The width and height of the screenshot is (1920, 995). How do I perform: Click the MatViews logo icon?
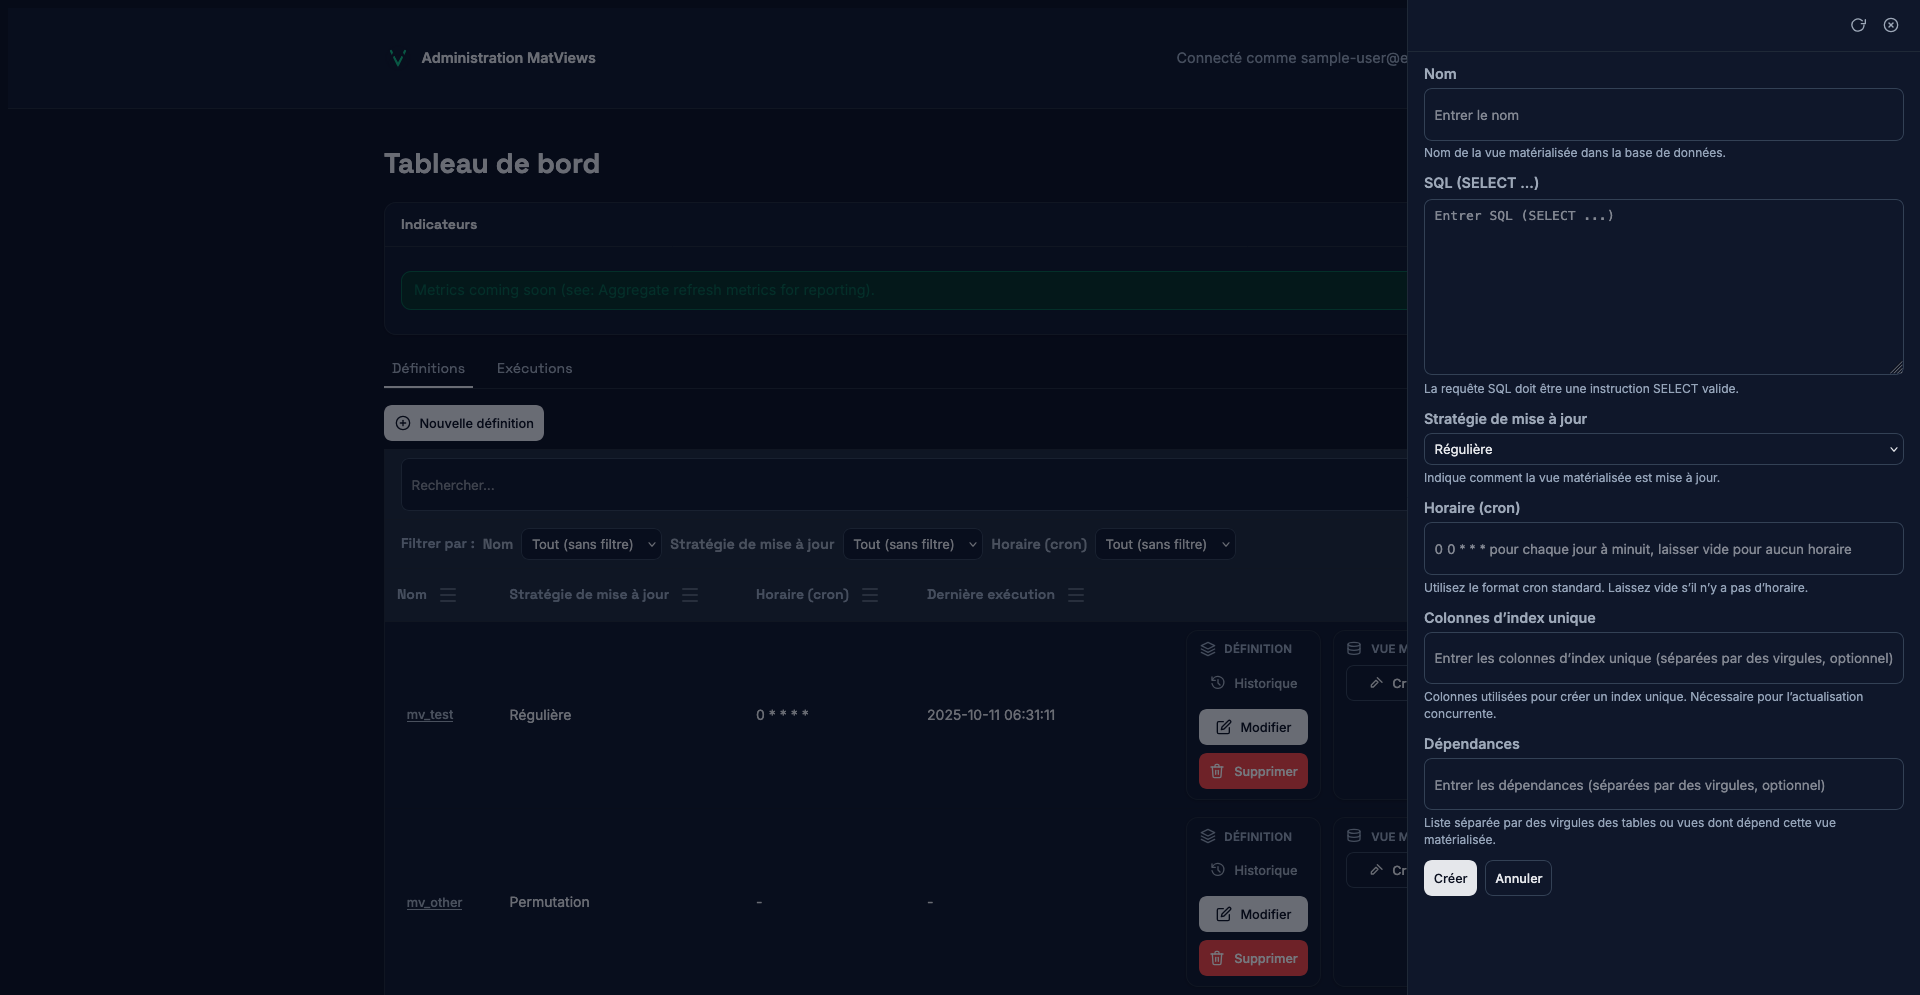397,58
